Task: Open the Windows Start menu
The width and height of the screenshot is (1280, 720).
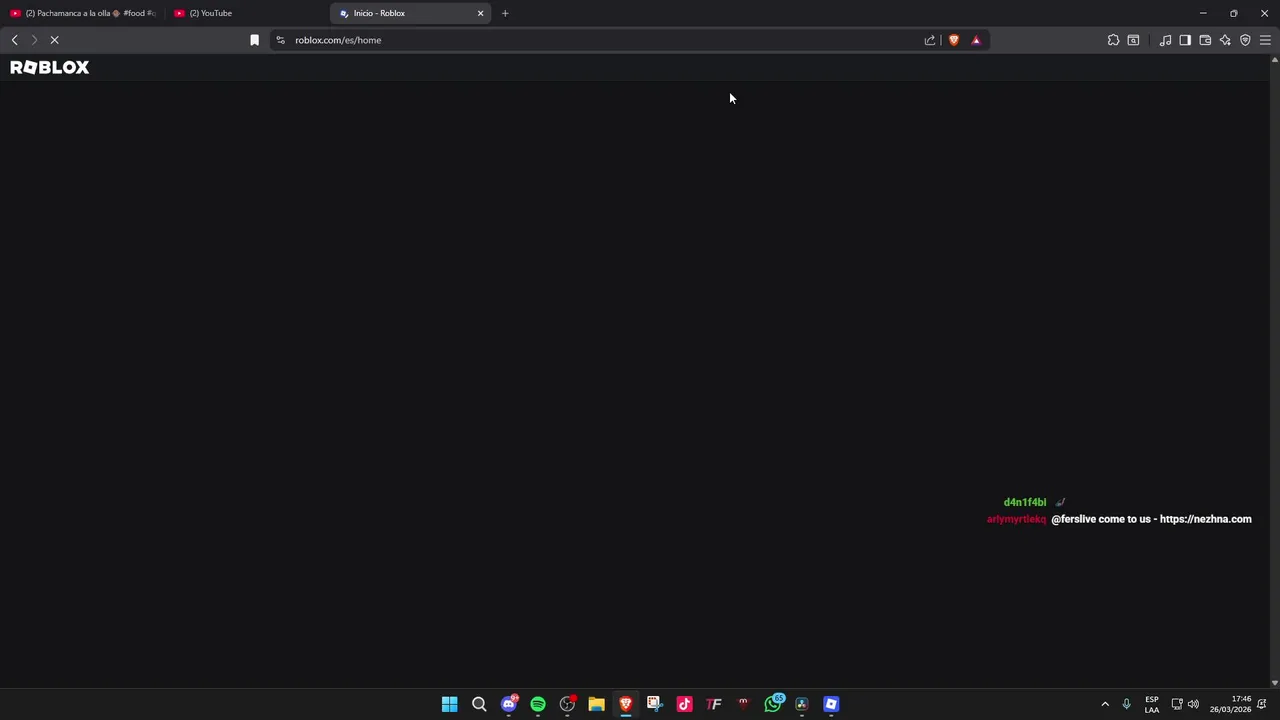Action: [450, 704]
